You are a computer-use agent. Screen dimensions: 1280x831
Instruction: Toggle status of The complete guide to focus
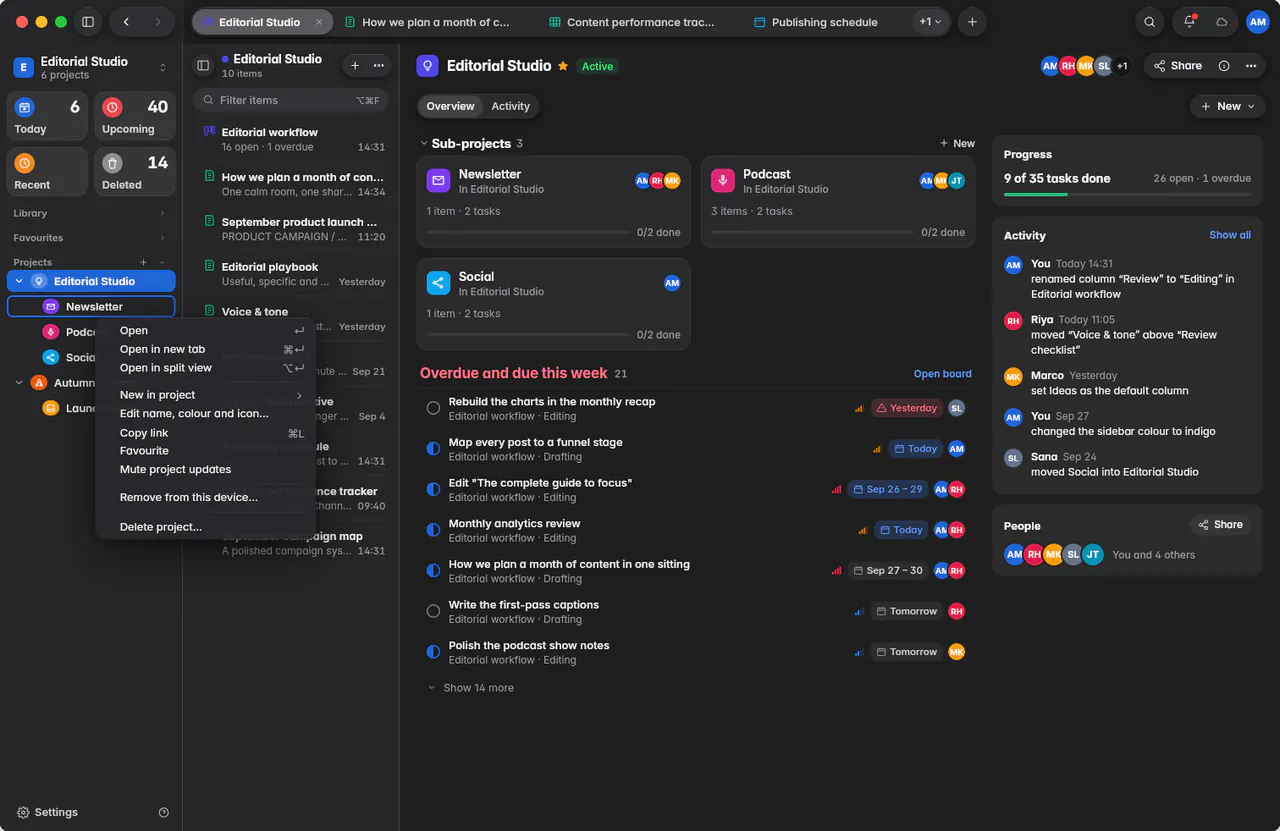[x=433, y=490]
